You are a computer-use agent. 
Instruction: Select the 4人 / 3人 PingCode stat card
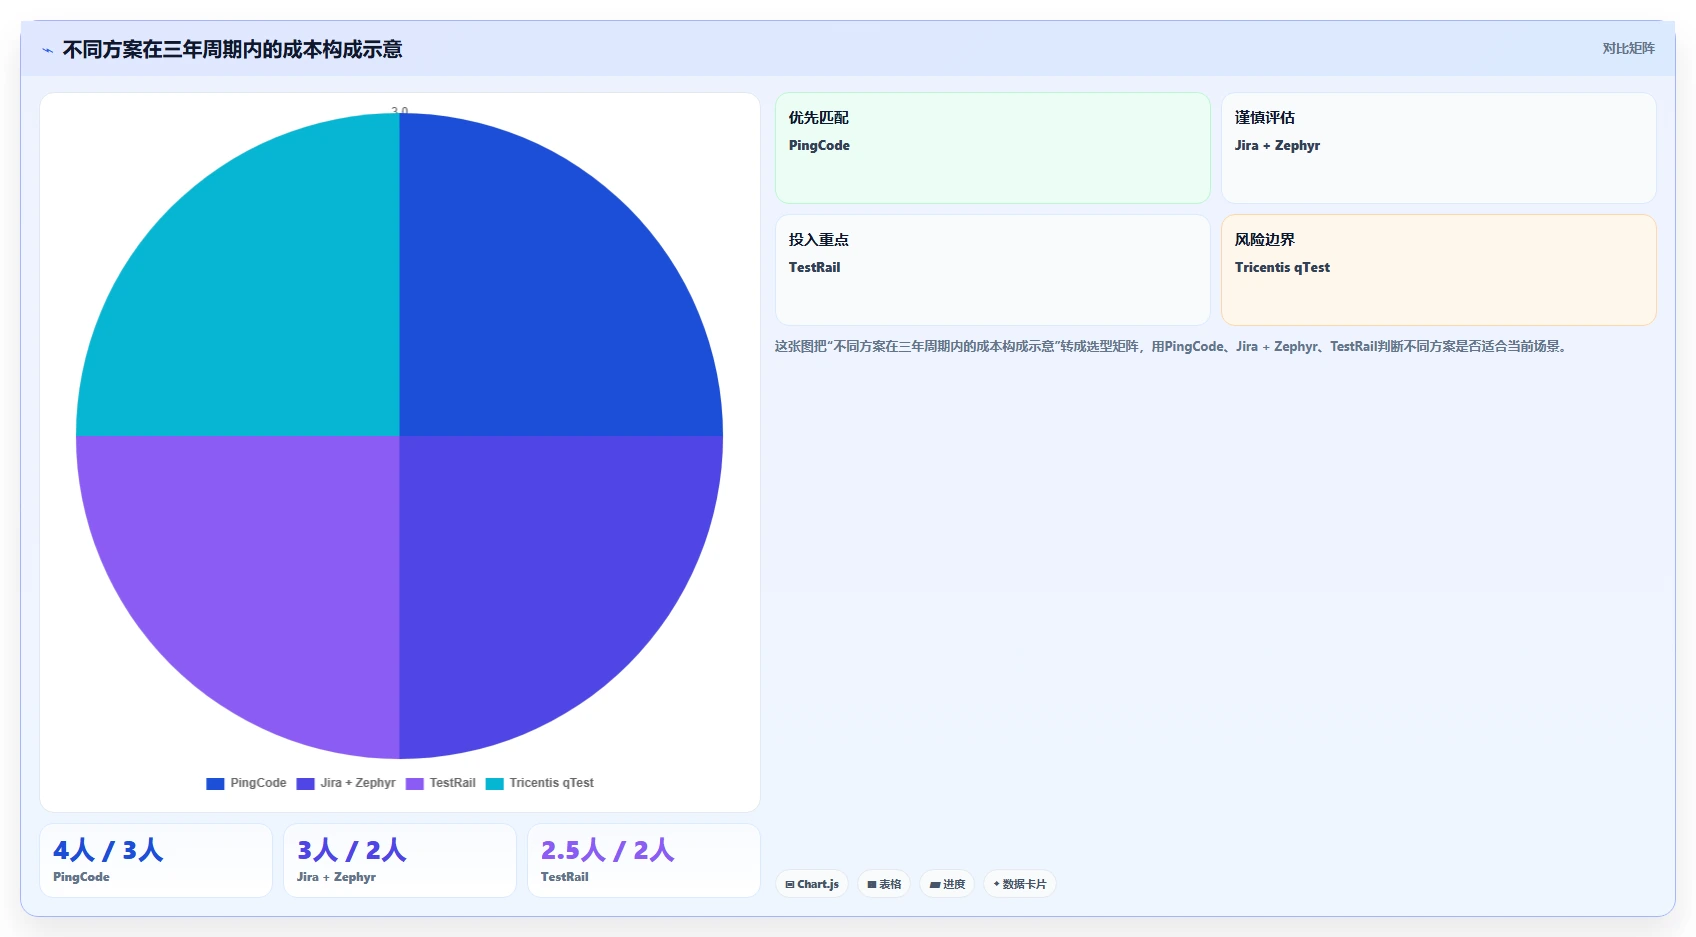tap(156, 861)
